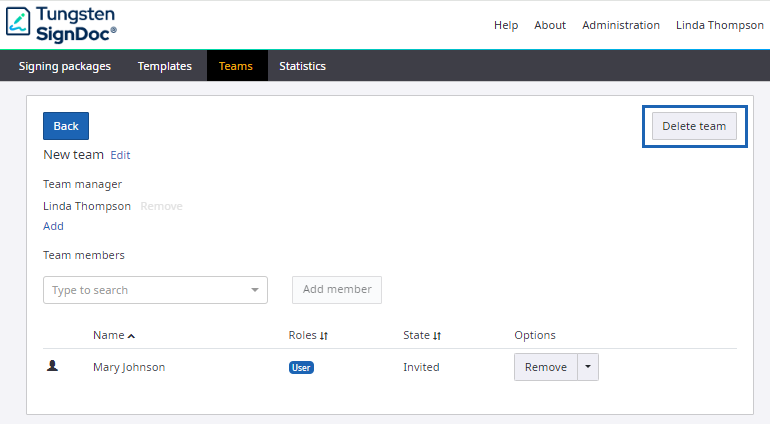Open the Administration page link
The height and width of the screenshot is (424, 770).
621,25
